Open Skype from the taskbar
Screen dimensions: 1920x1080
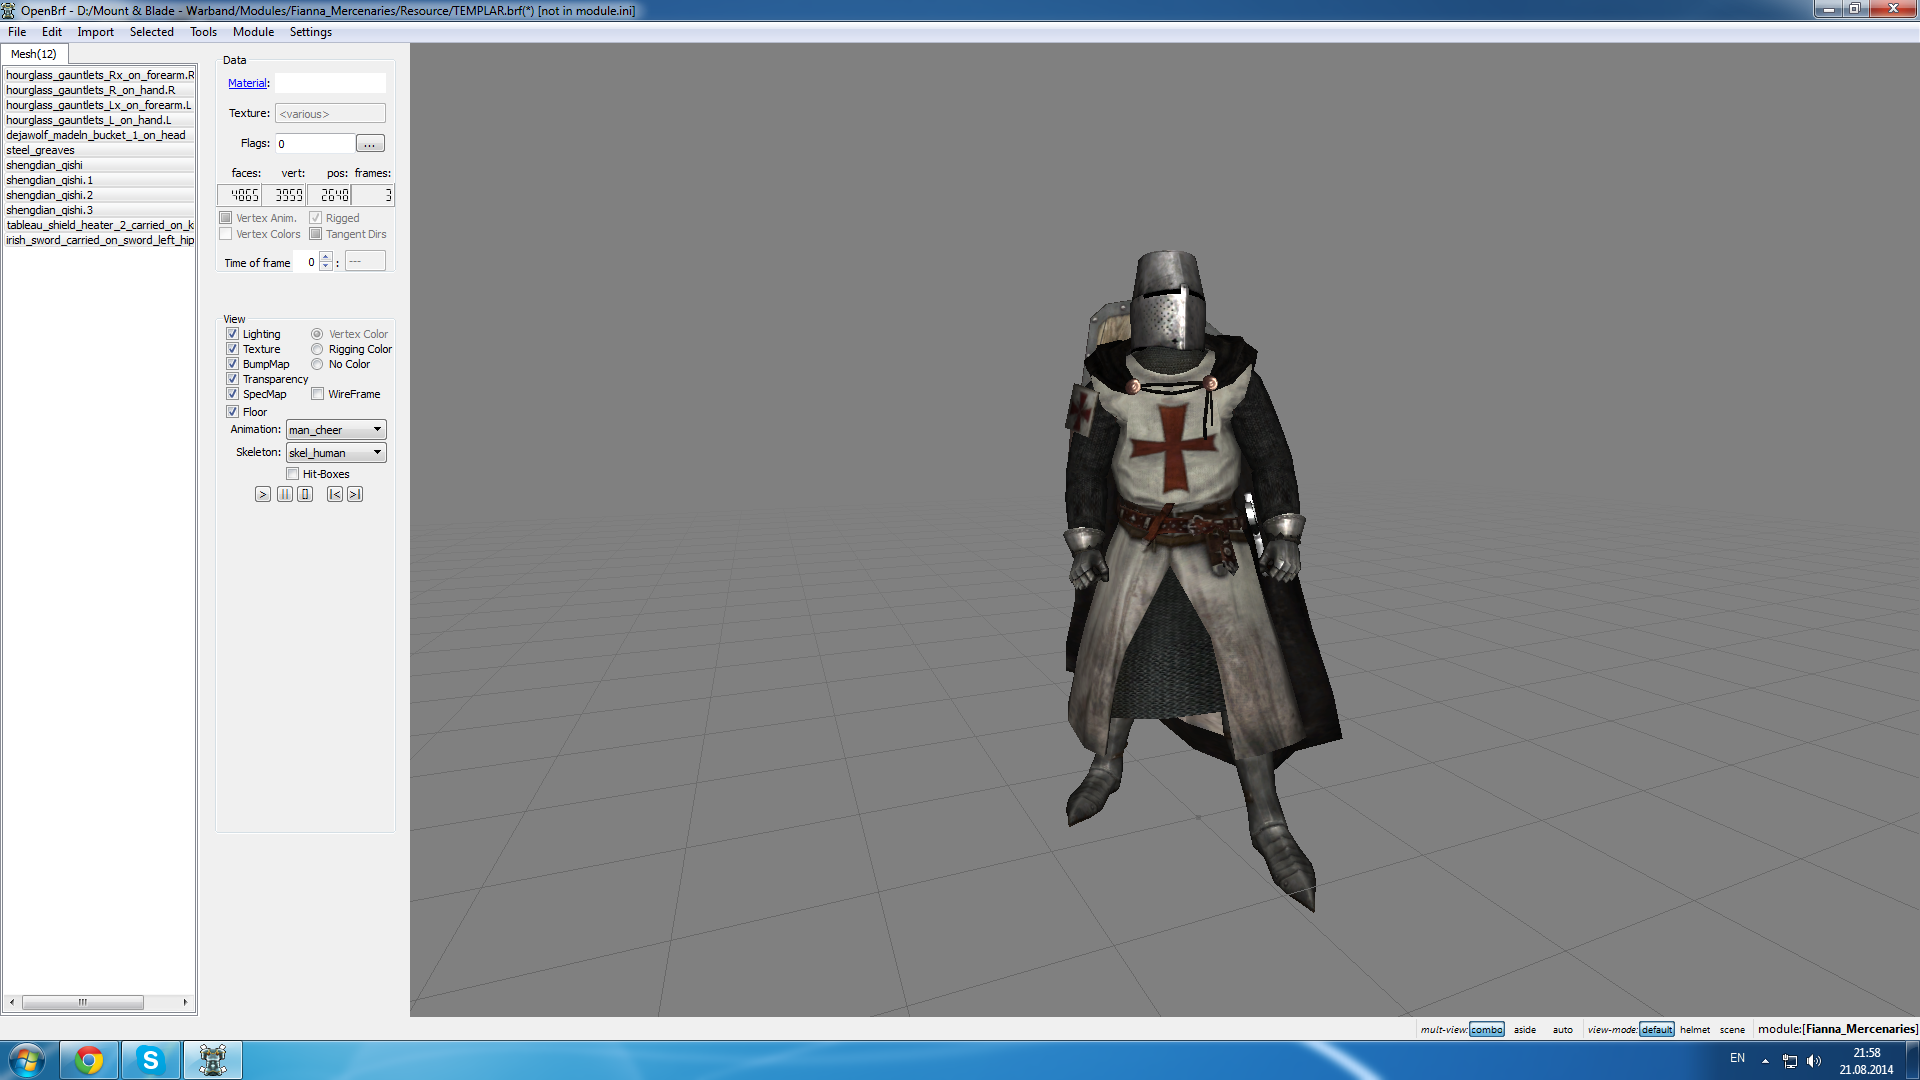point(150,1060)
